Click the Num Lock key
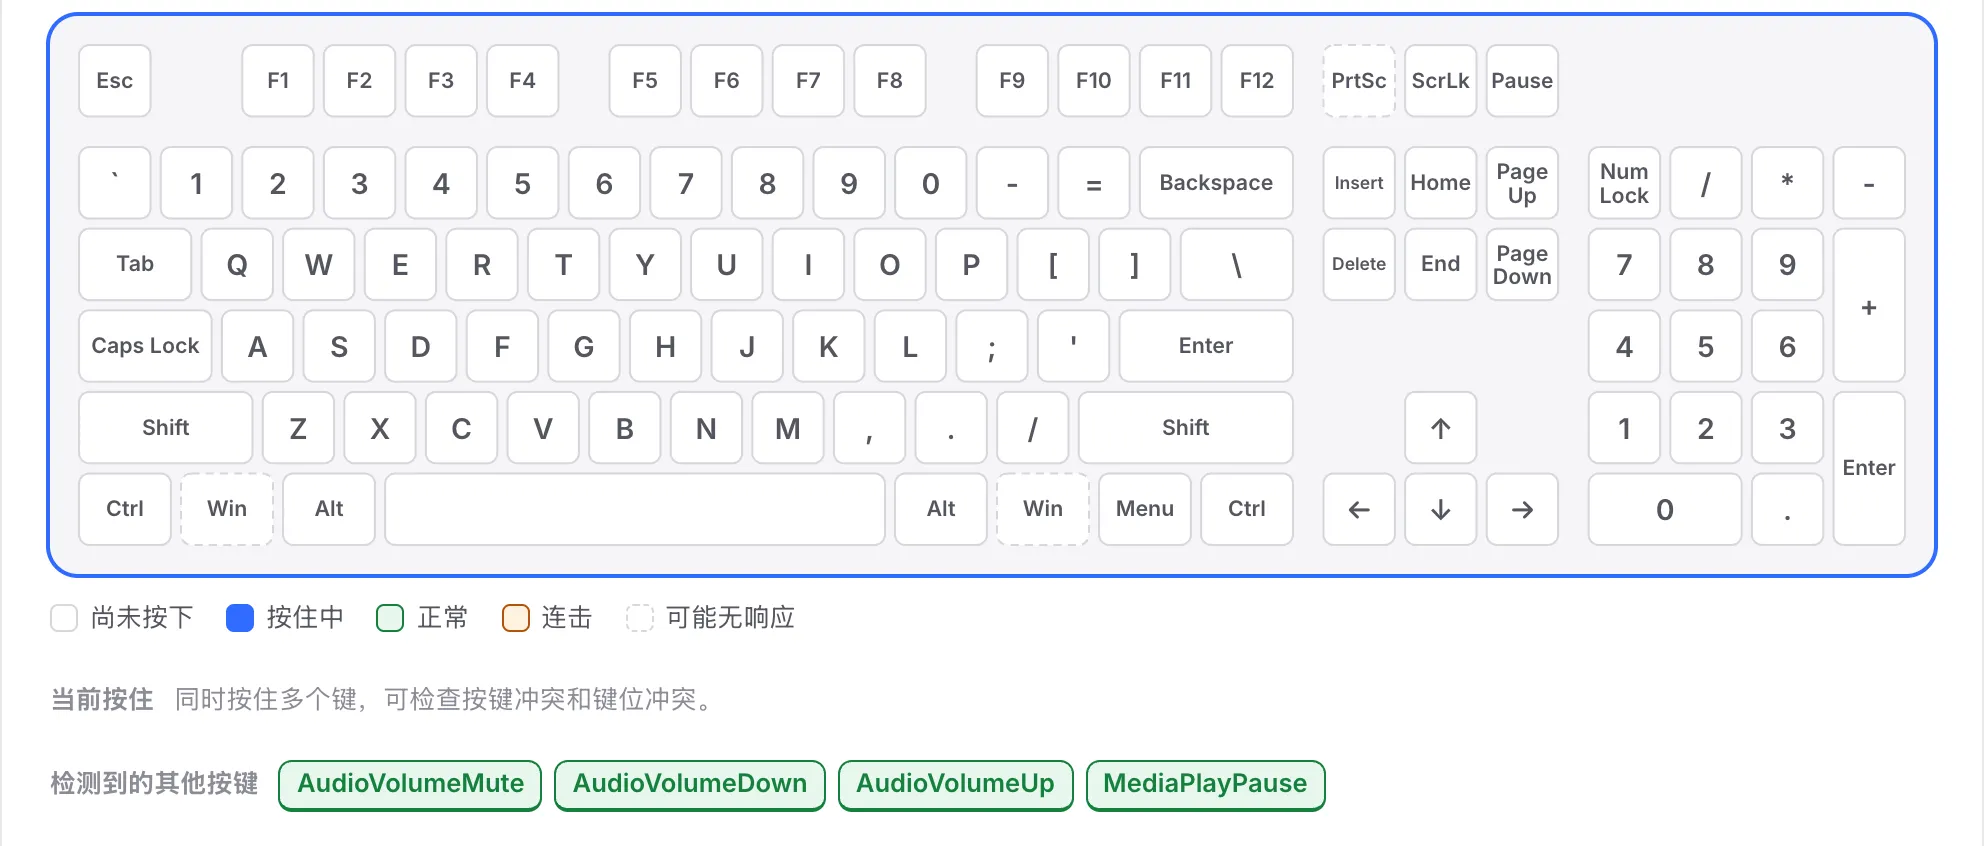 1624,183
